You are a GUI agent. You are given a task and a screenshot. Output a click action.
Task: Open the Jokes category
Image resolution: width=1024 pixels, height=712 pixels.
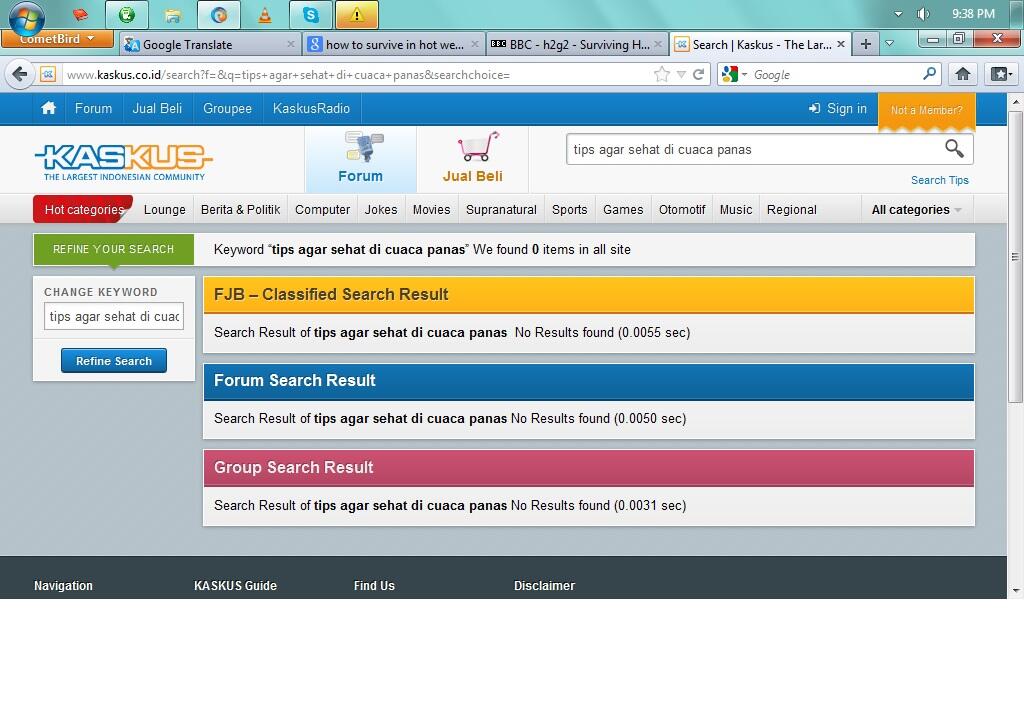(381, 210)
